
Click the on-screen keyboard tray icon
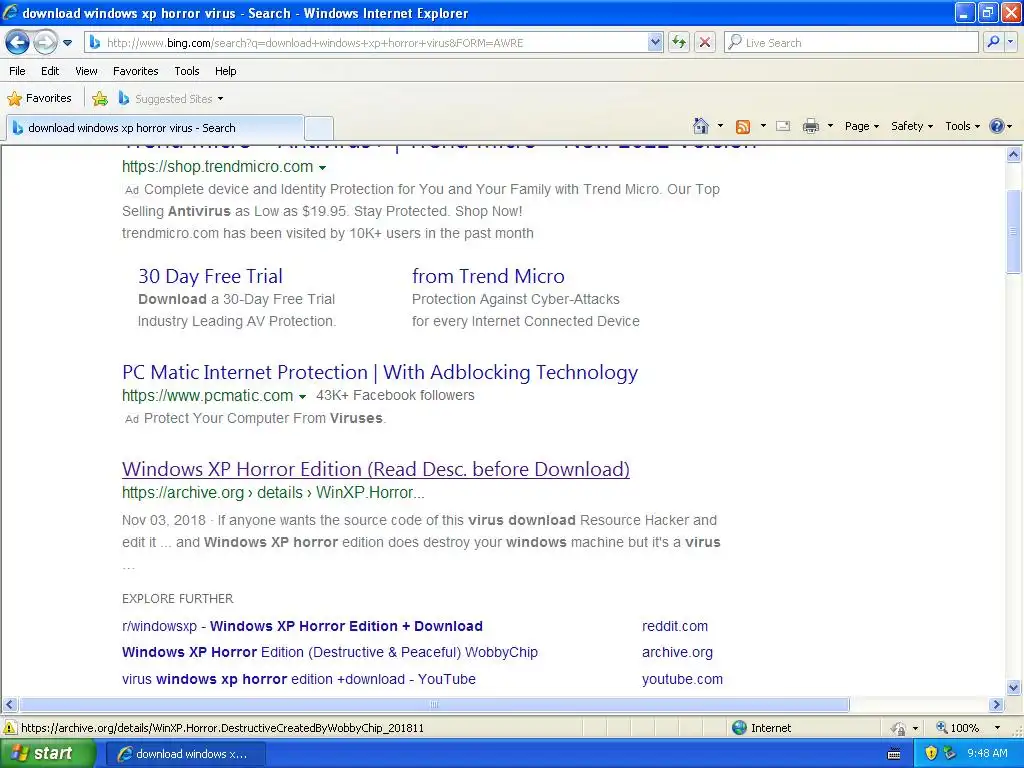pyautogui.click(x=894, y=754)
